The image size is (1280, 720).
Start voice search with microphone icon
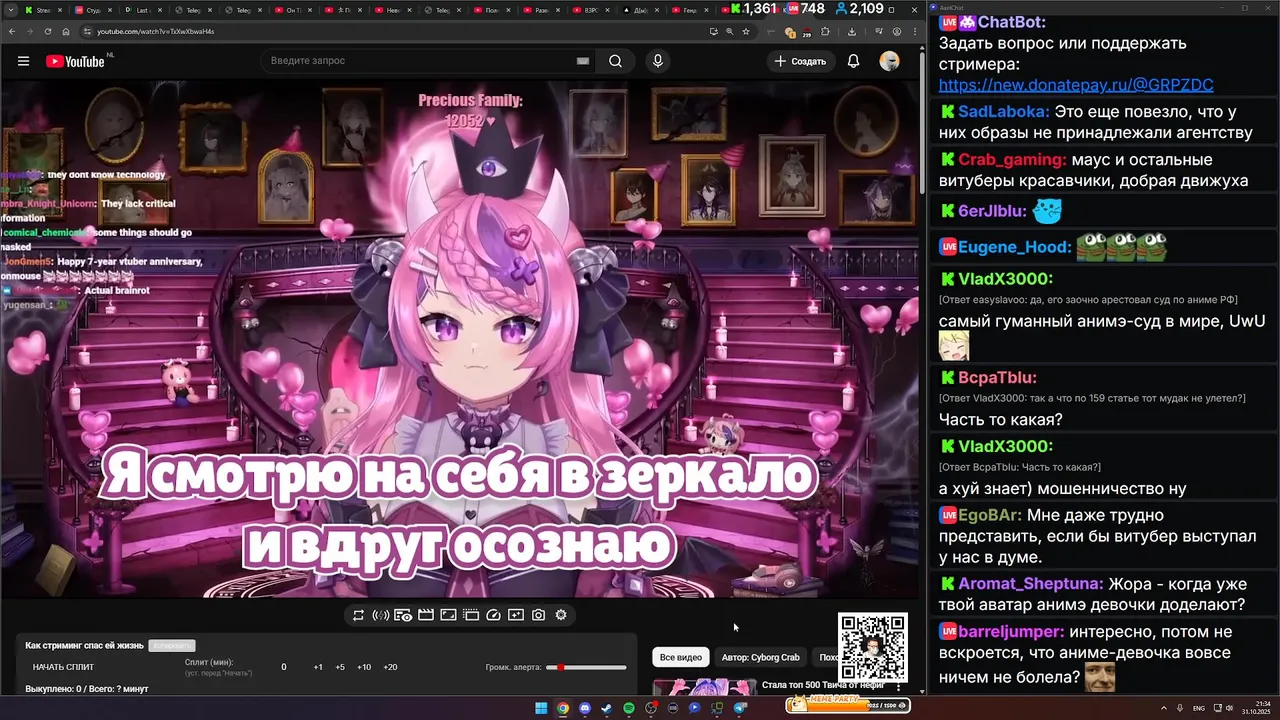tap(657, 61)
